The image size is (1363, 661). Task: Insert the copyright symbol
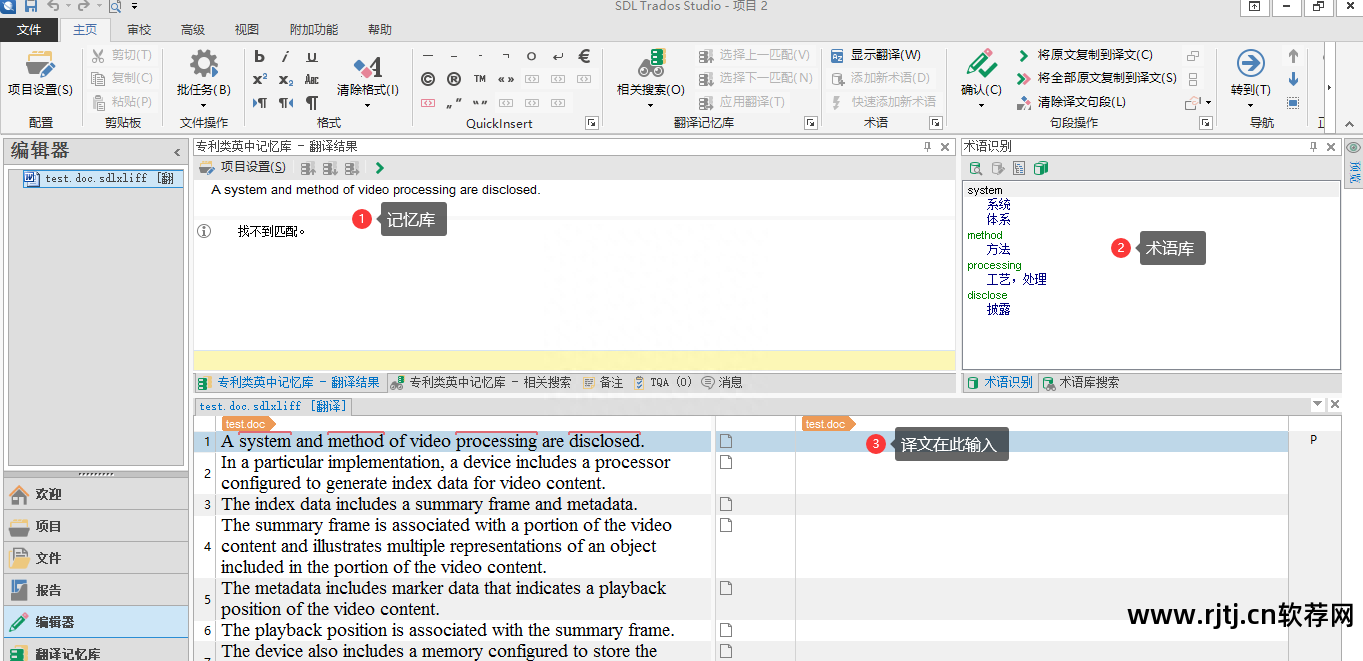point(428,80)
